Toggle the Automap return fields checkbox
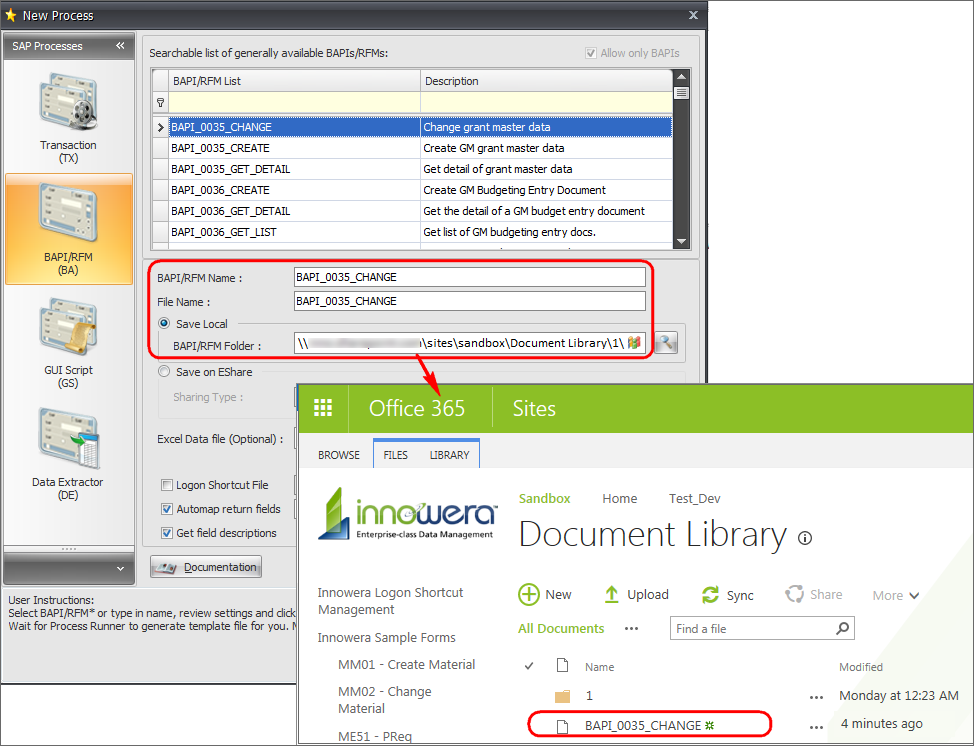The height and width of the screenshot is (746, 974). pyautogui.click(x=167, y=509)
